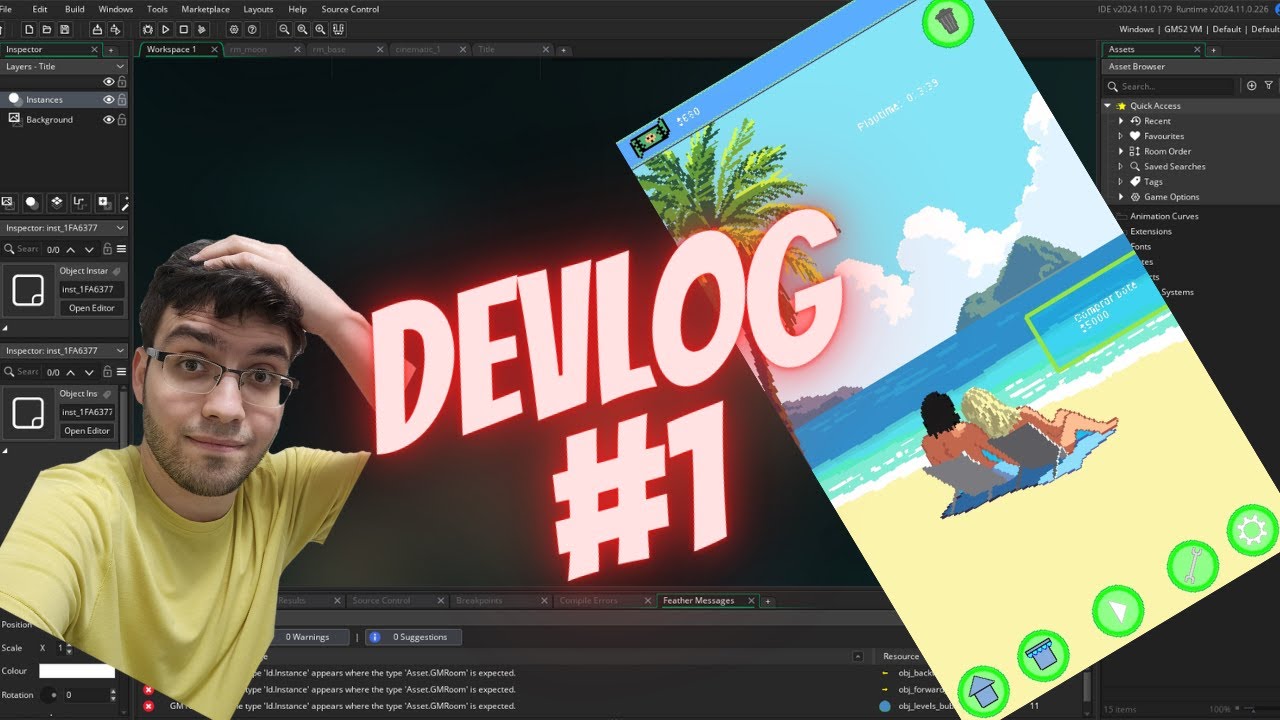Click the Zoom Out magnifier icon
Screen dimensions: 1280x720
285,30
